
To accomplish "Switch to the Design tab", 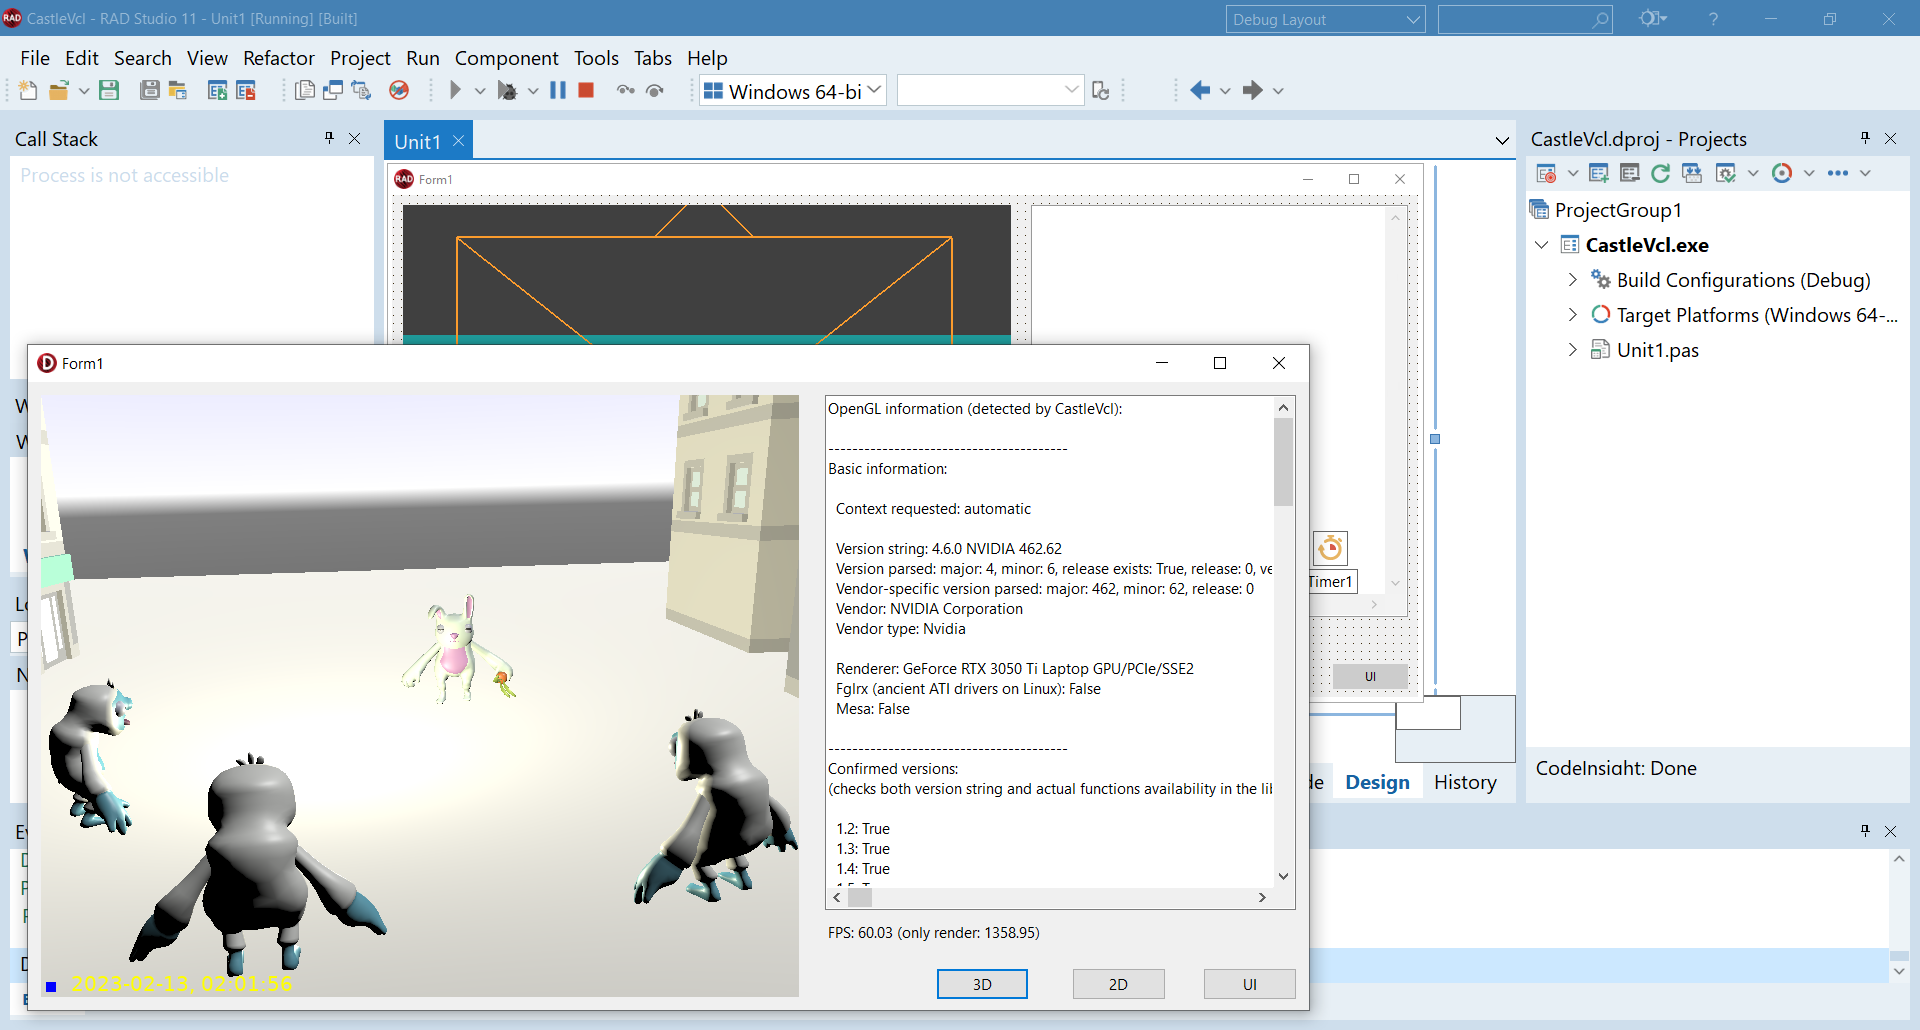I will pyautogui.click(x=1377, y=782).
